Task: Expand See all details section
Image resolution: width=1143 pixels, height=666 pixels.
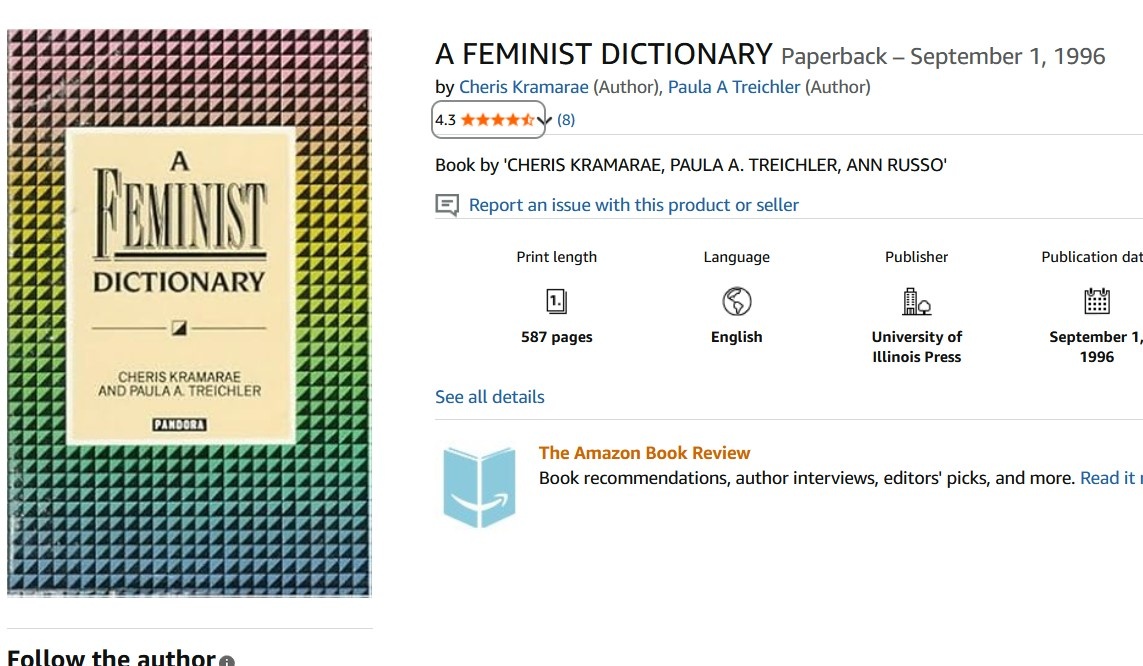Action: pos(489,396)
